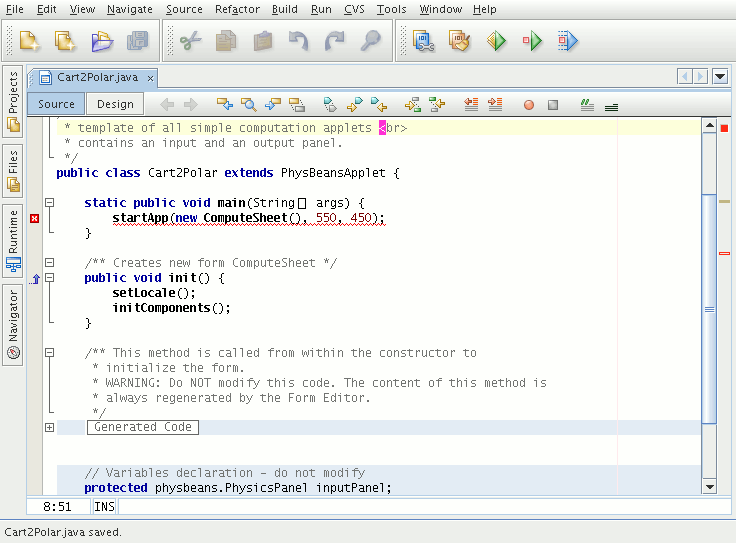Click the collapsed Generated Code box
This screenshot has height=543, width=736.
click(x=141, y=427)
